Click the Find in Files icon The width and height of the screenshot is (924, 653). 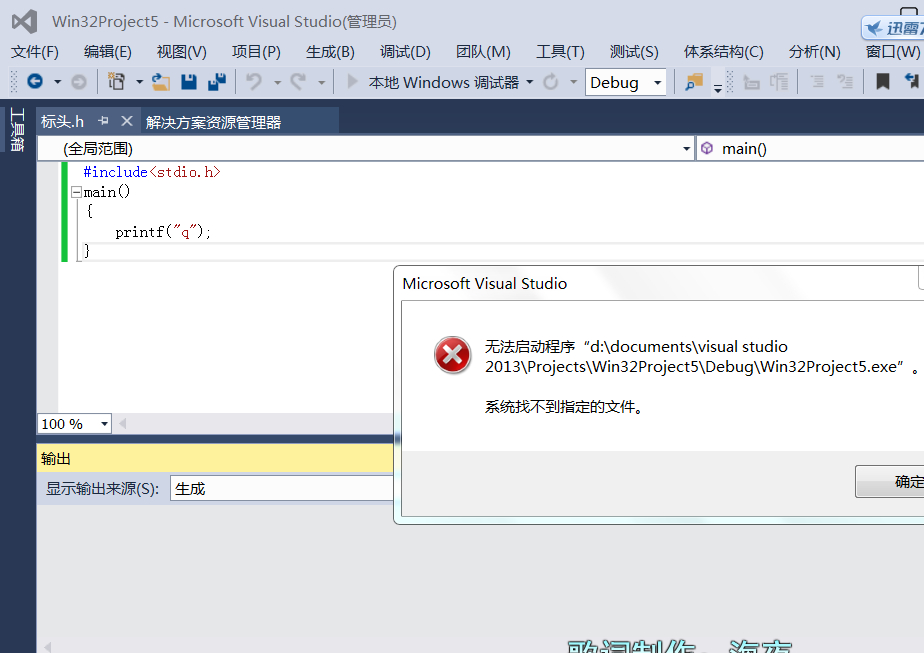(x=694, y=82)
